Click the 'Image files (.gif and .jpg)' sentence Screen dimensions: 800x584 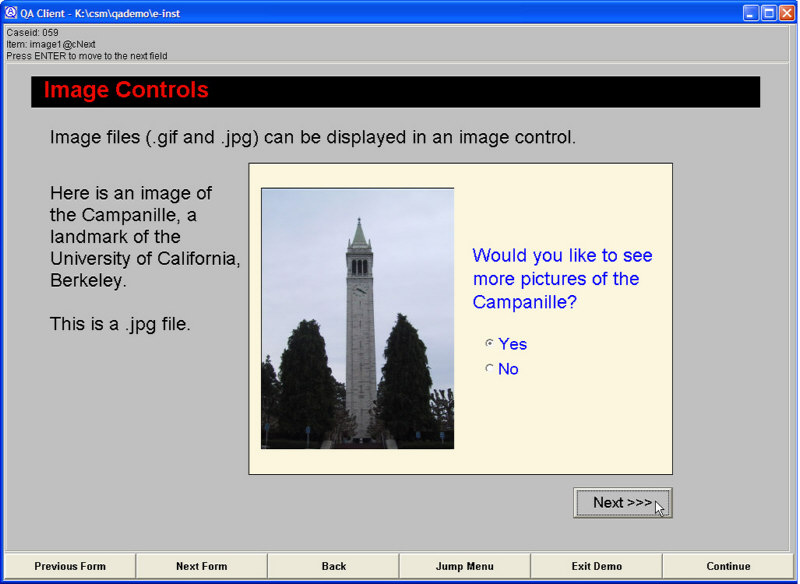313,138
